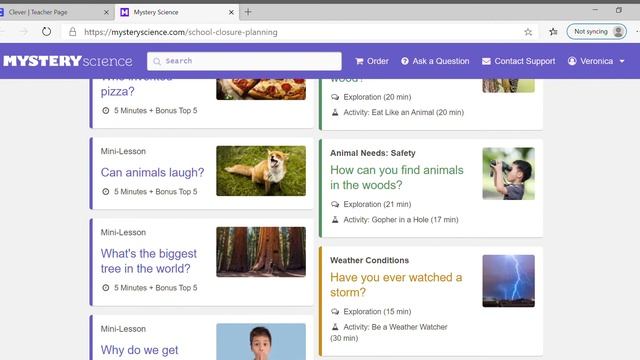The image size is (640, 360).
Task: Click the fox thumbnail image
Action: [261, 171]
